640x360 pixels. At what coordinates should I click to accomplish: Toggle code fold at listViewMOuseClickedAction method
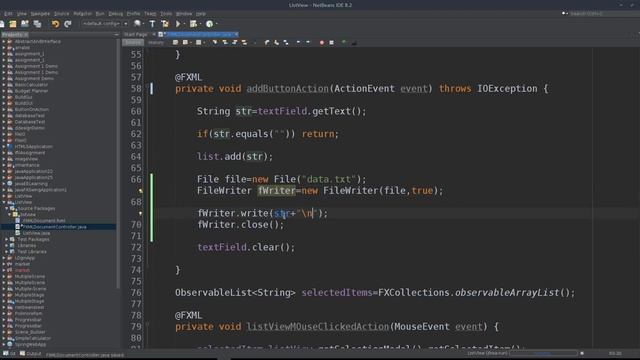coord(147,325)
